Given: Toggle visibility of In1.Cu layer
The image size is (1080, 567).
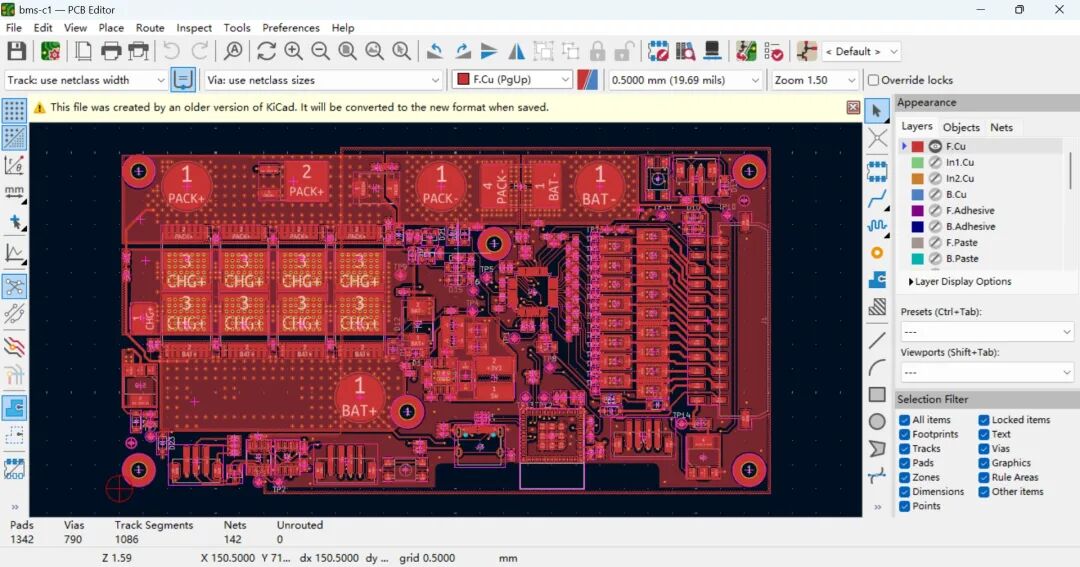Looking at the screenshot, I should 935,163.
